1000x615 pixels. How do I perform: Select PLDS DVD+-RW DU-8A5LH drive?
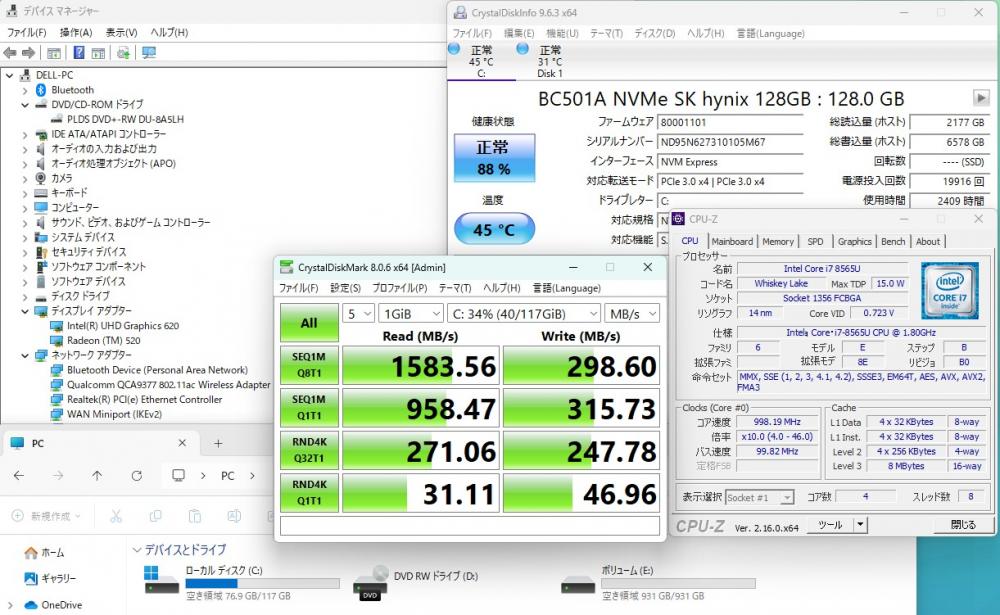[x=125, y=119]
